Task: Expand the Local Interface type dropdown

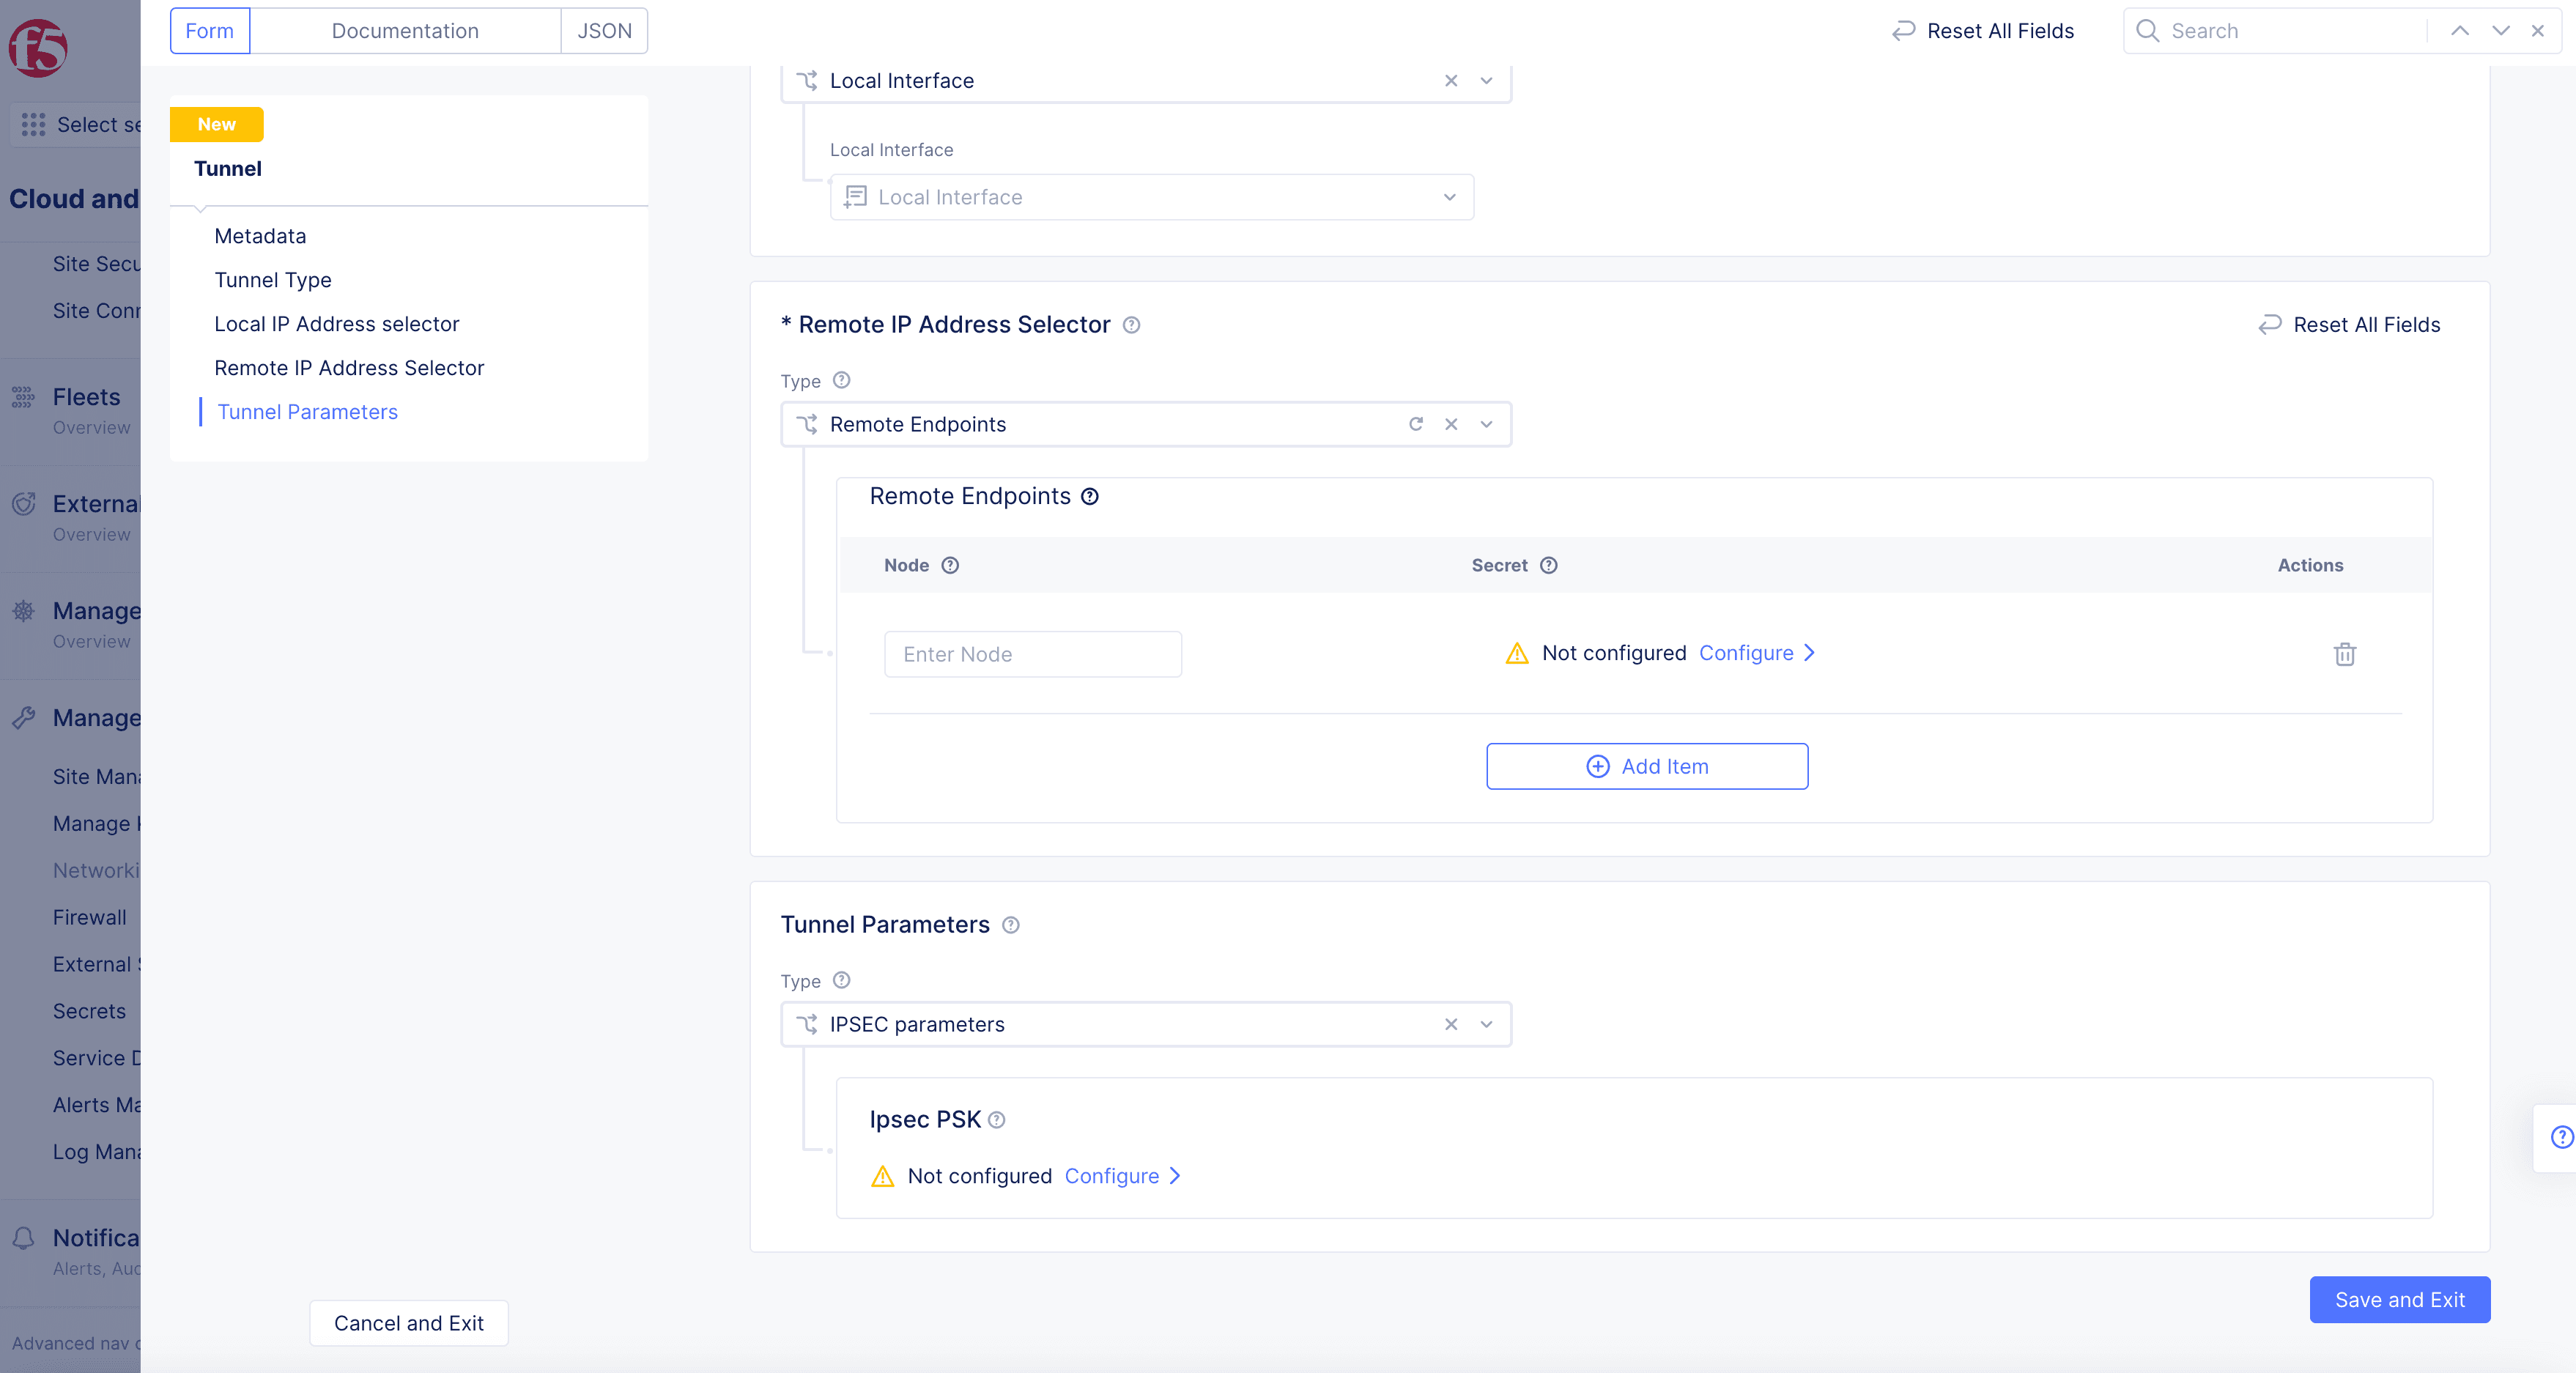Action: click(1487, 81)
